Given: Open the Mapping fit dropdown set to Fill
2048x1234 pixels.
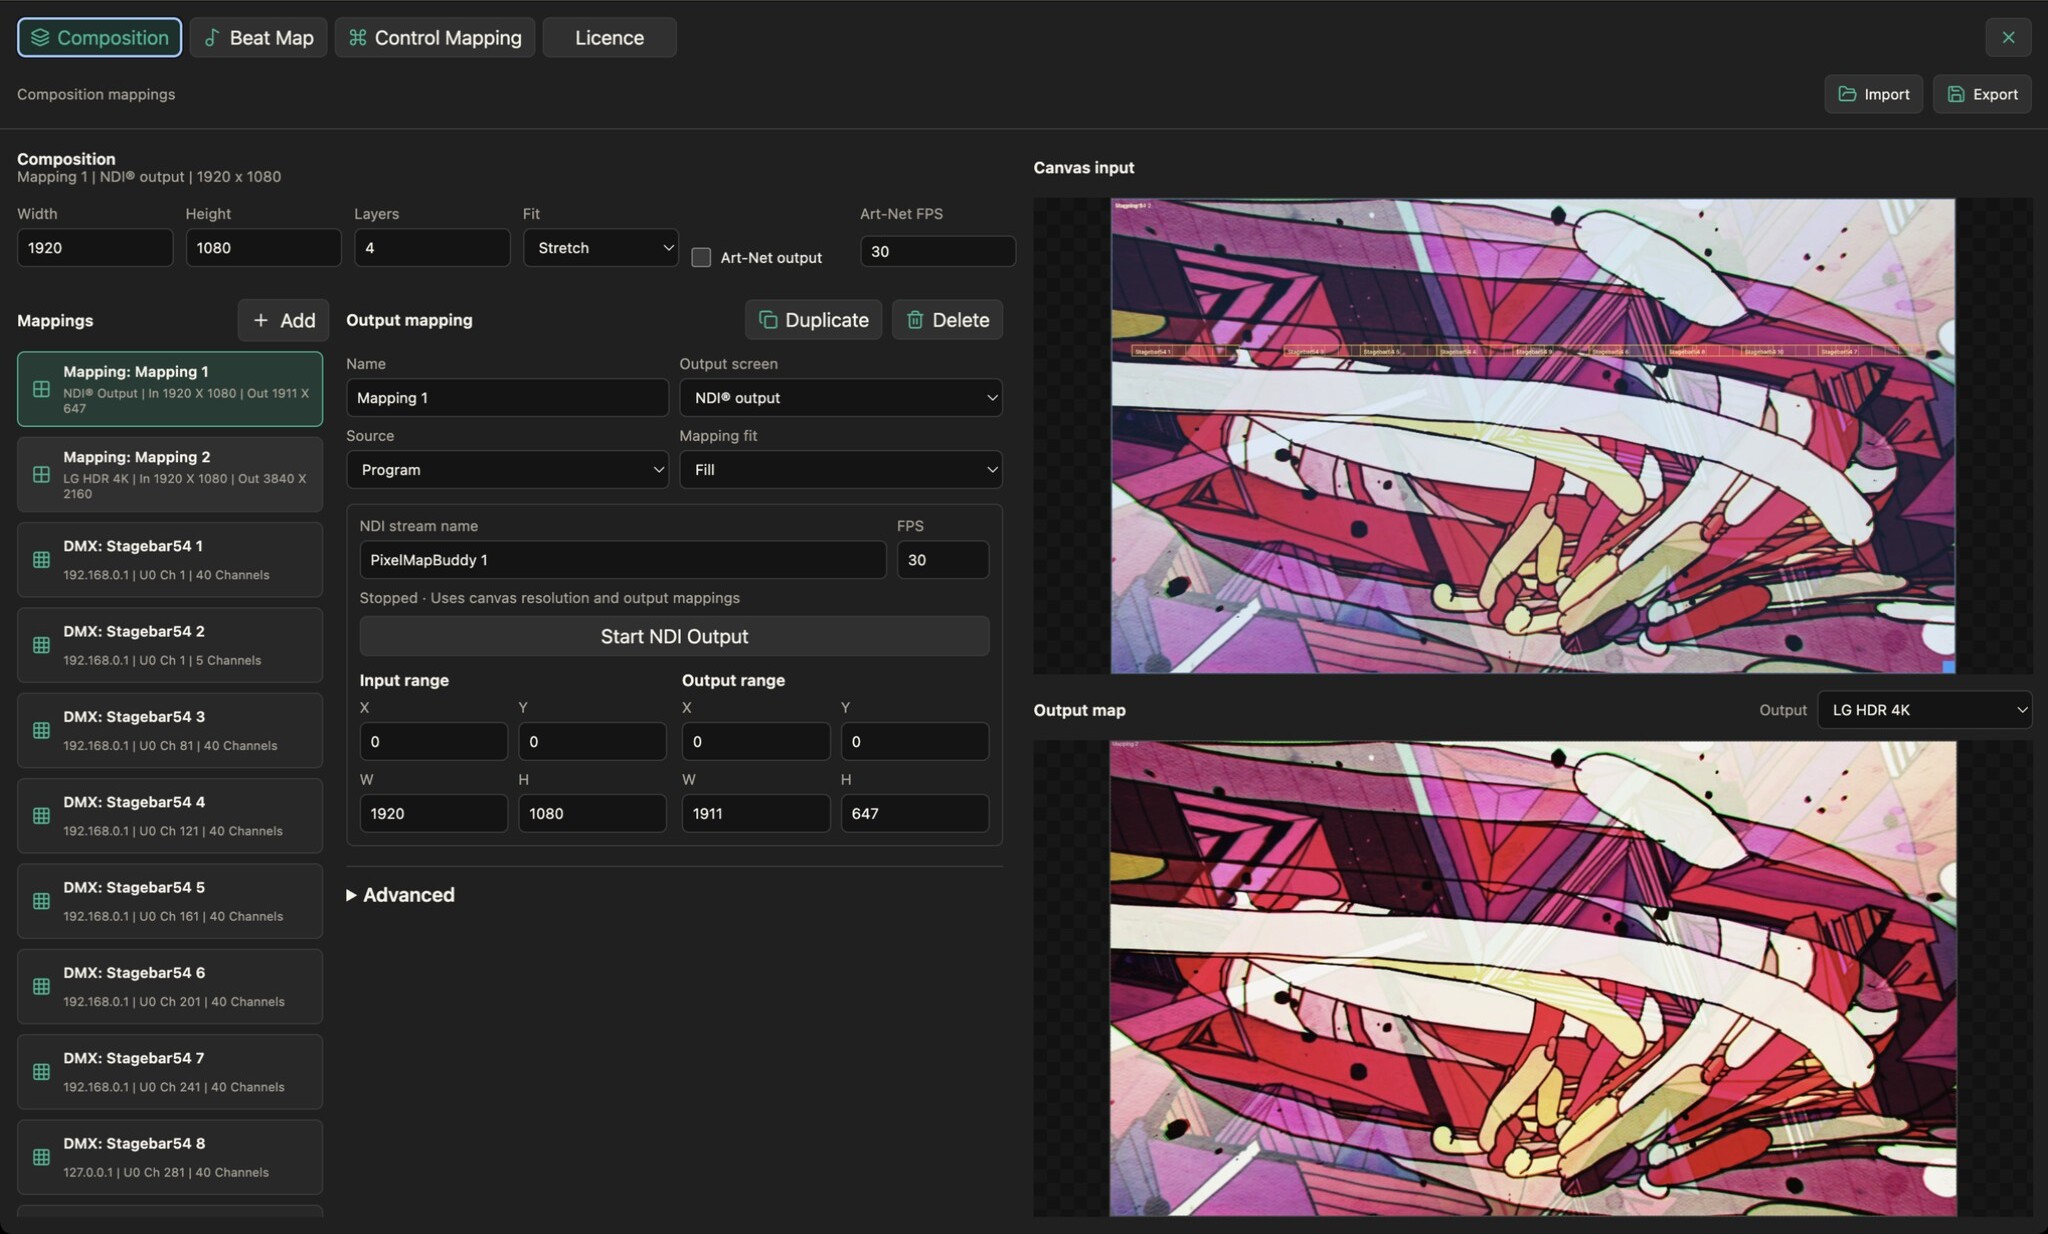Looking at the screenshot, I should click(841, 470).
